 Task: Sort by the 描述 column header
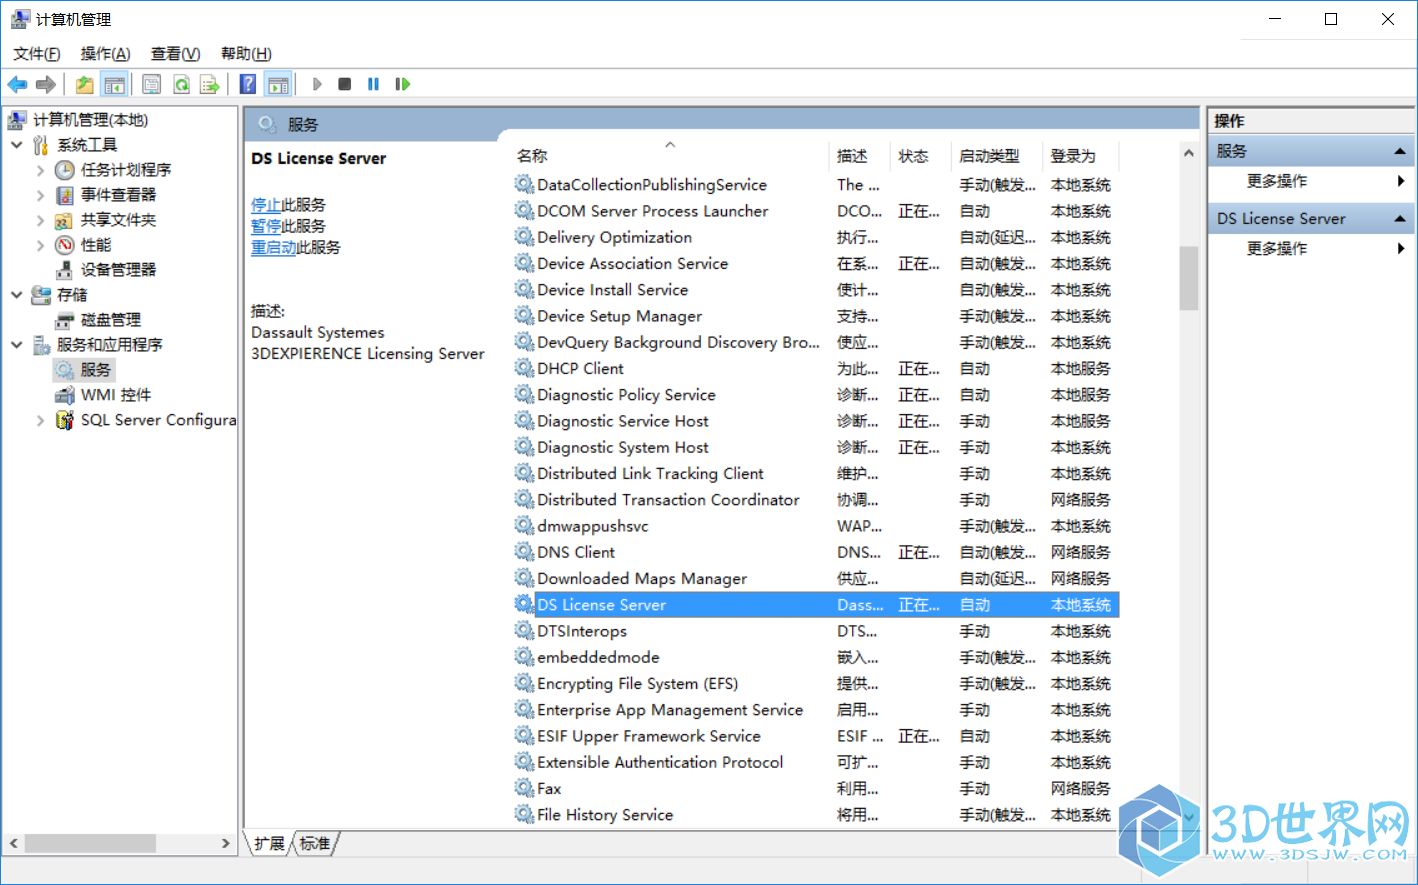860,156
